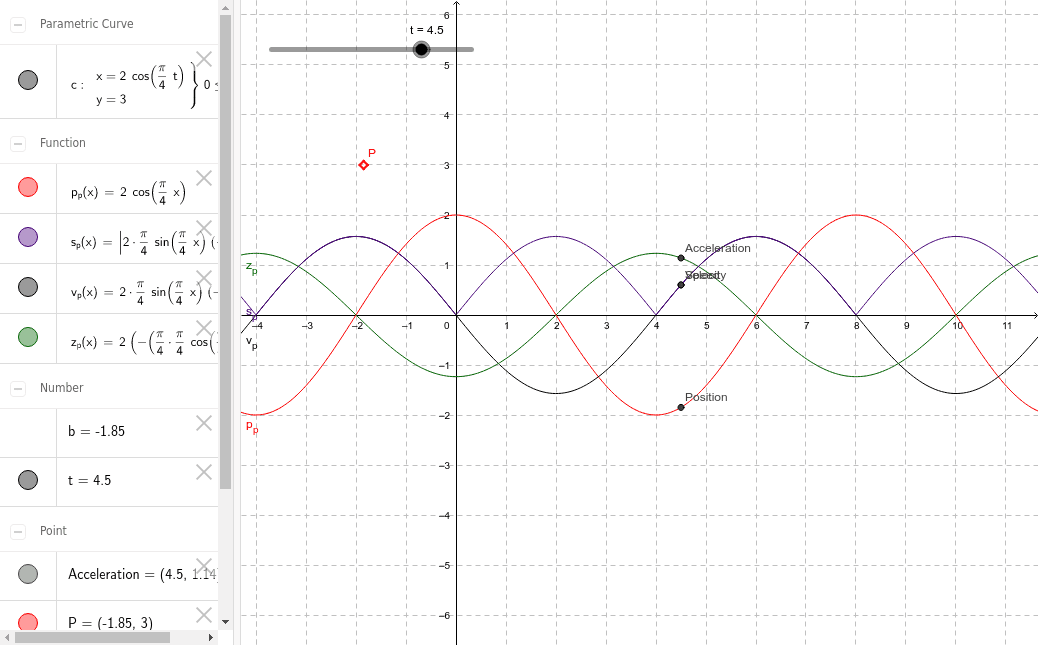The width and height of the screenshot is (1040, 647).
Task: Click the horizontal scrollbar right arrow
Action: [211, 638]
